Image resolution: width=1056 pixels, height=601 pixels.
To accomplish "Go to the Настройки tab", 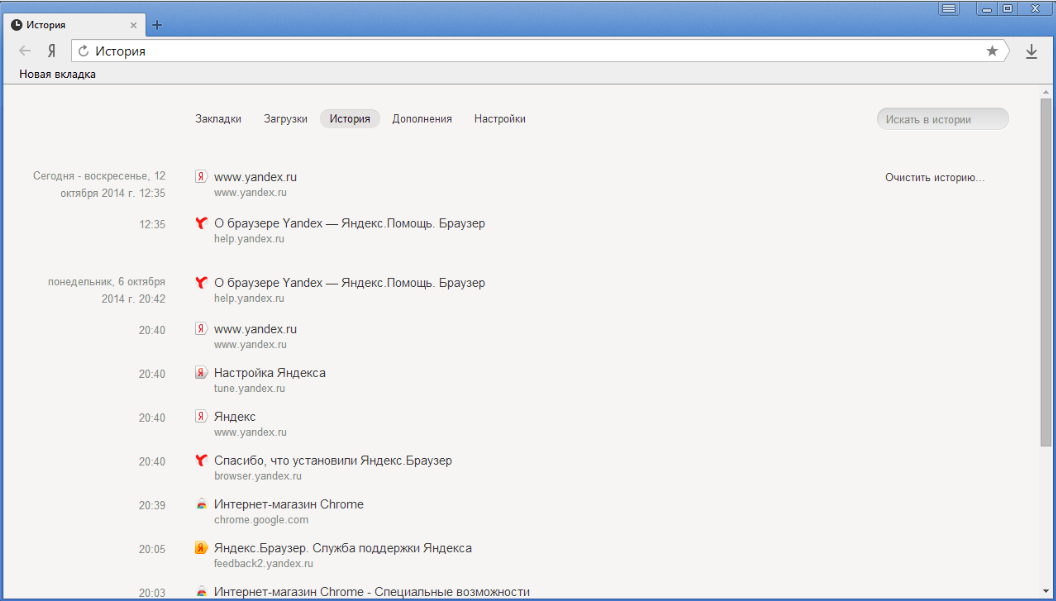I will [499, 119].
